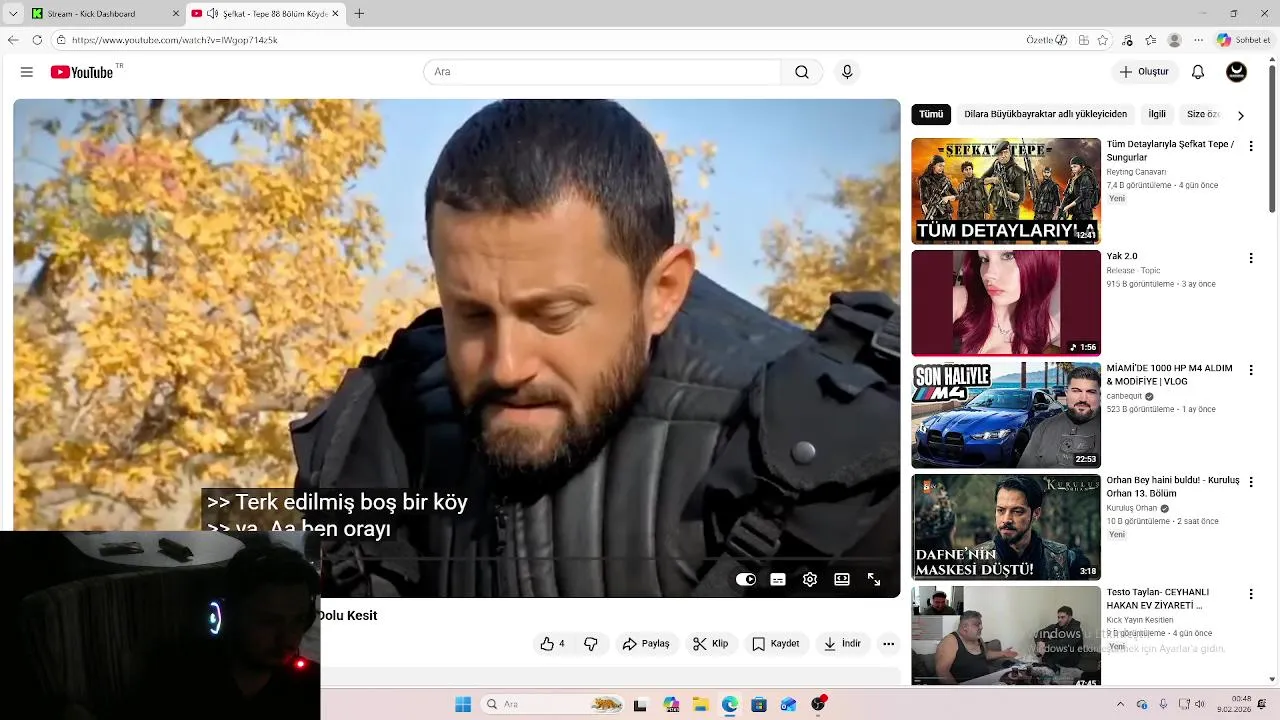1280x720 pixels.
Task: Open the YouTube account avatar menu
Action: point(1237,72)
